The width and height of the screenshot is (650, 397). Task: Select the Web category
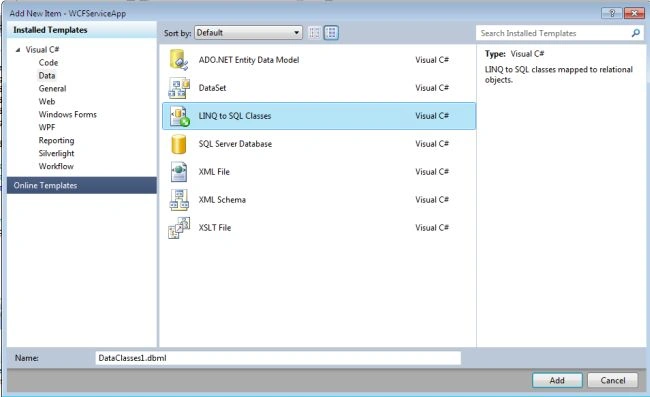(x=47, y=102)
